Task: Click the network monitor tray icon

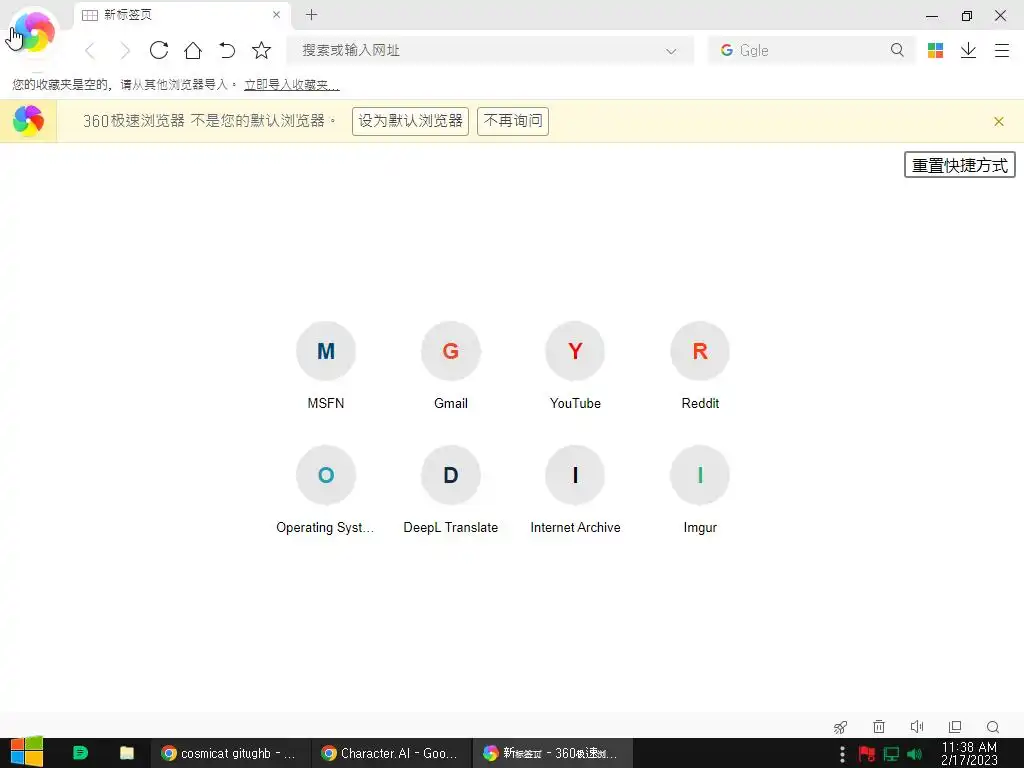Action: [891, 754]
